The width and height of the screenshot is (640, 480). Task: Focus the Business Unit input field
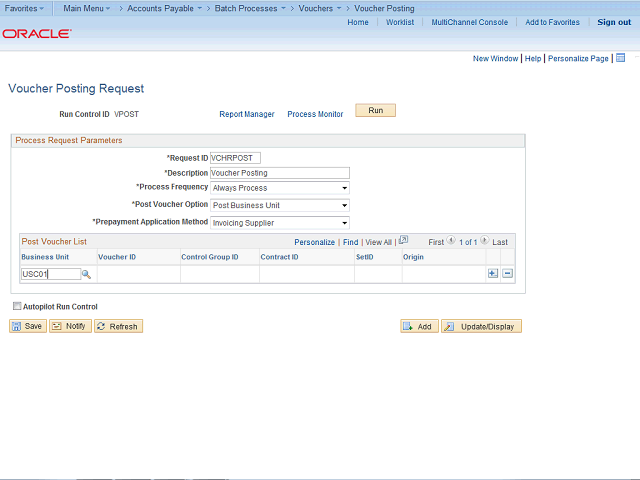pyautogui.click(x=51, y=274)
